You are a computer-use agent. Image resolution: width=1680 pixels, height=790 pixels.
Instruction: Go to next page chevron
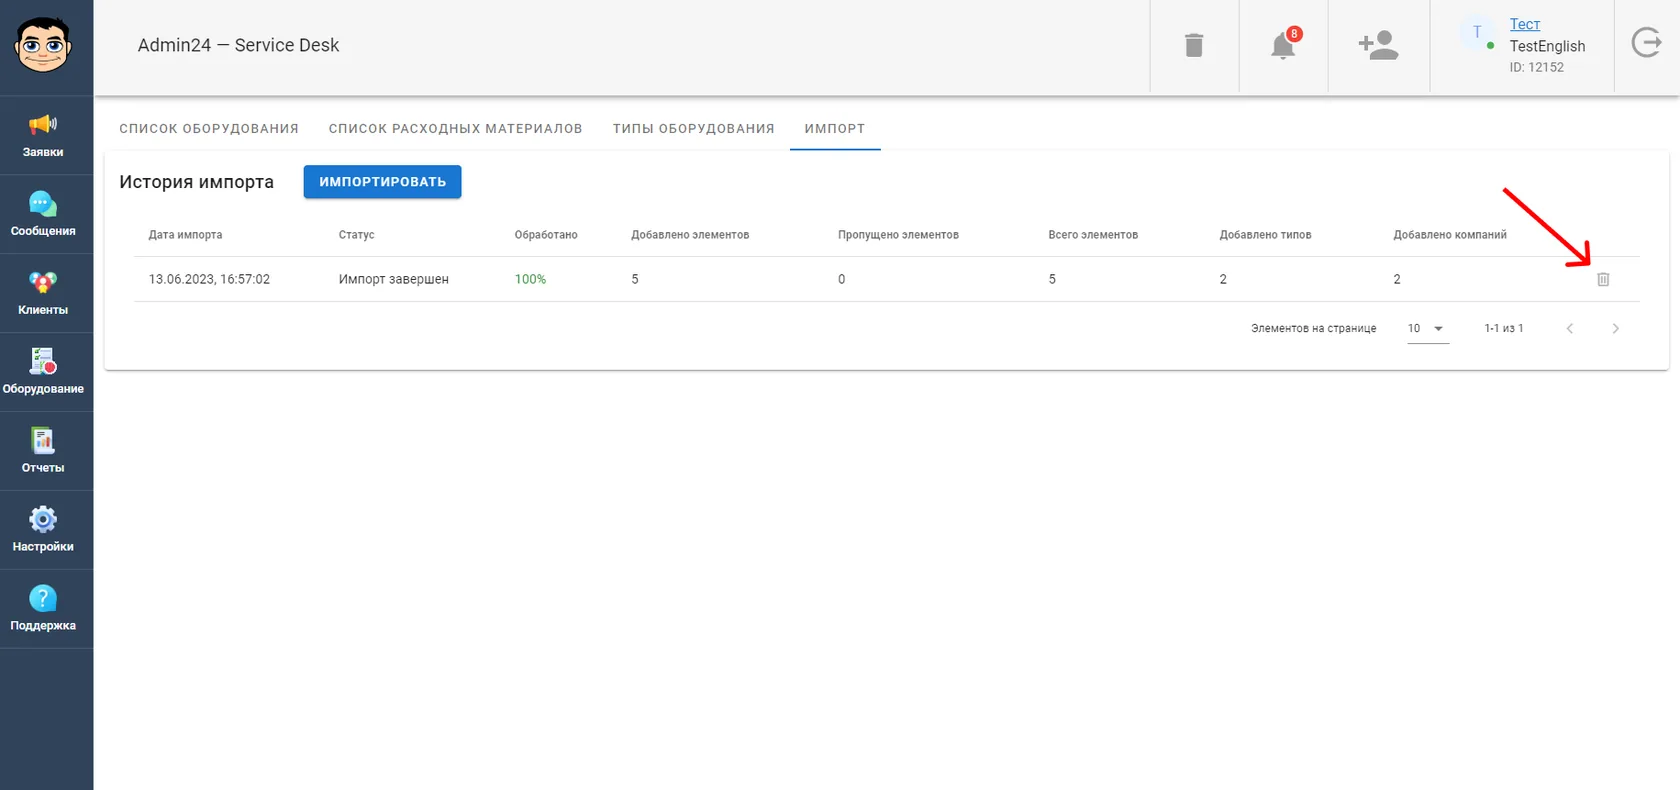pos(1615,328)
